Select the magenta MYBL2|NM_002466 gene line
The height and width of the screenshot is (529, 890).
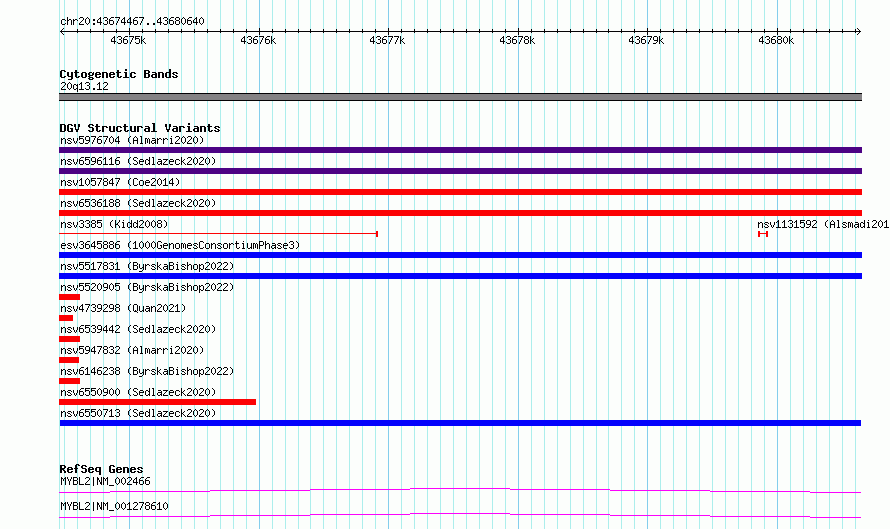pyautogui.click(x=460, y=490)
